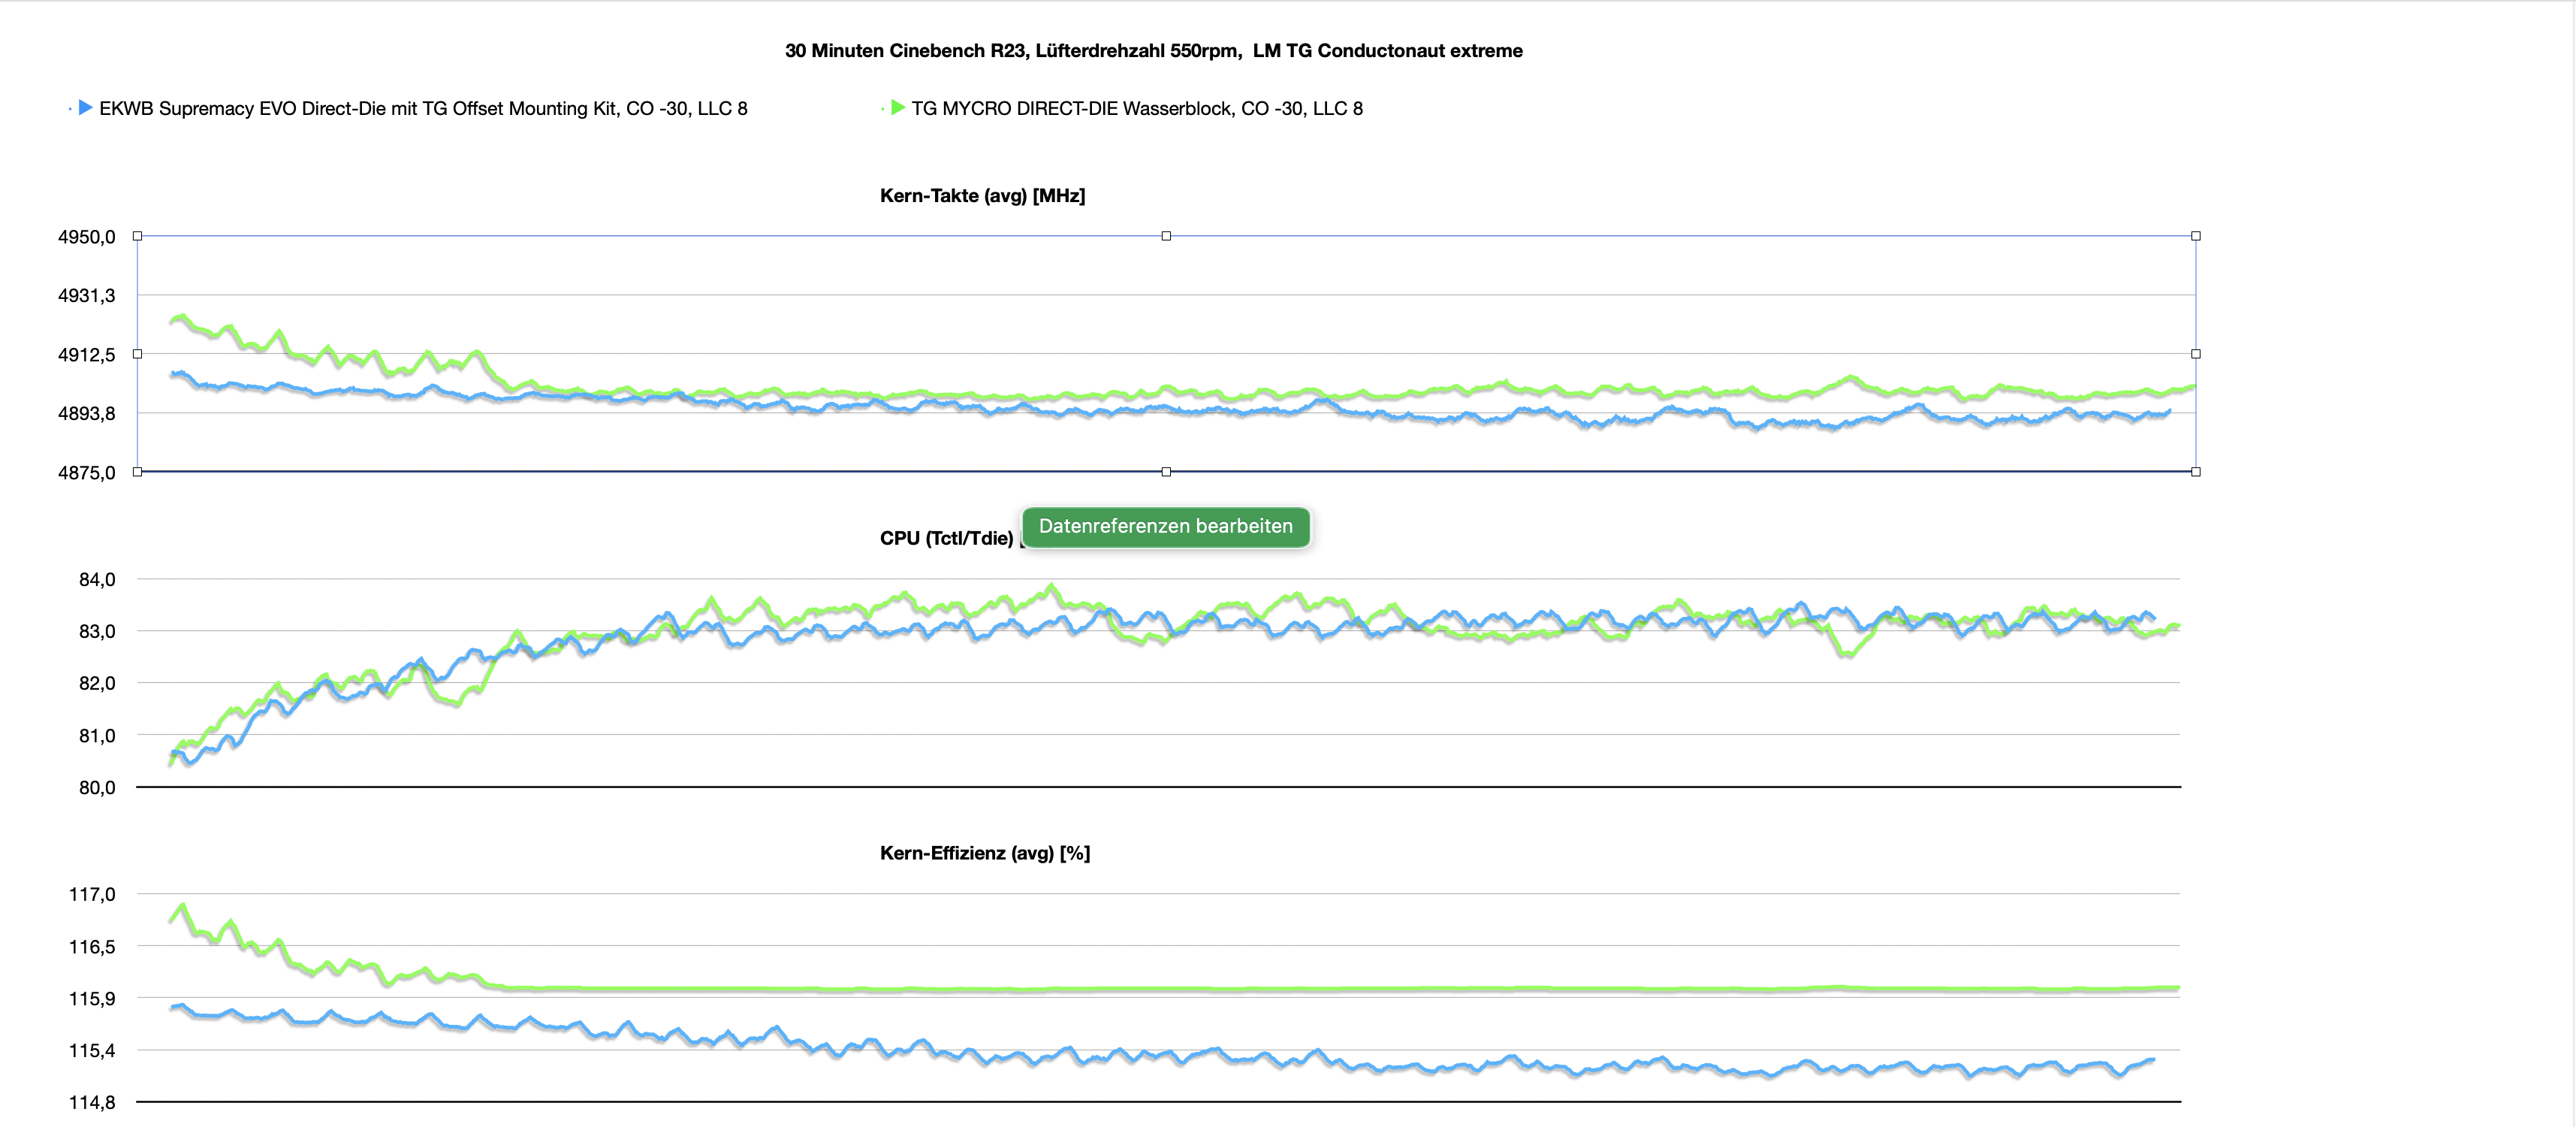
Task: Select the TG MYCRO DIRECT-DIE legend label
Action: 1136,108
